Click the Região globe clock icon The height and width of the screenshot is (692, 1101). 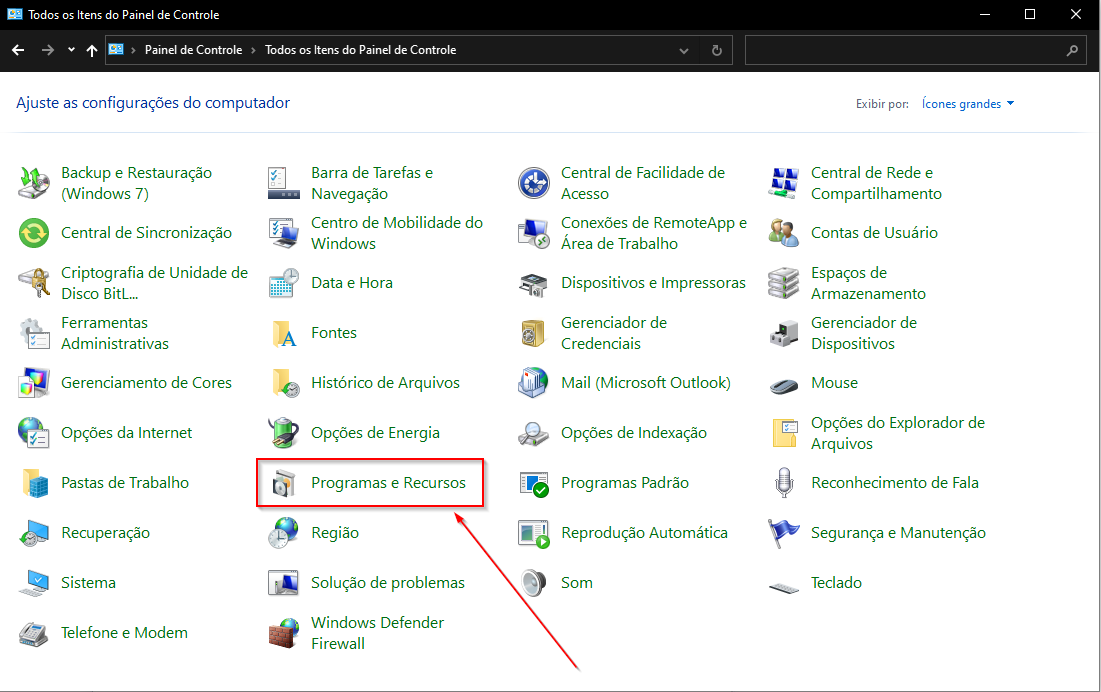284,533
